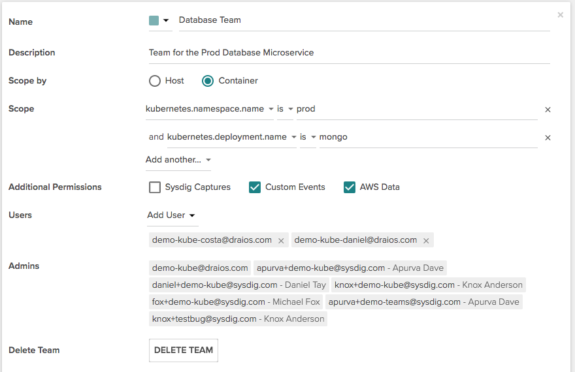Click the team Description text field
575x372 pixels.
(x=349, y=53)
